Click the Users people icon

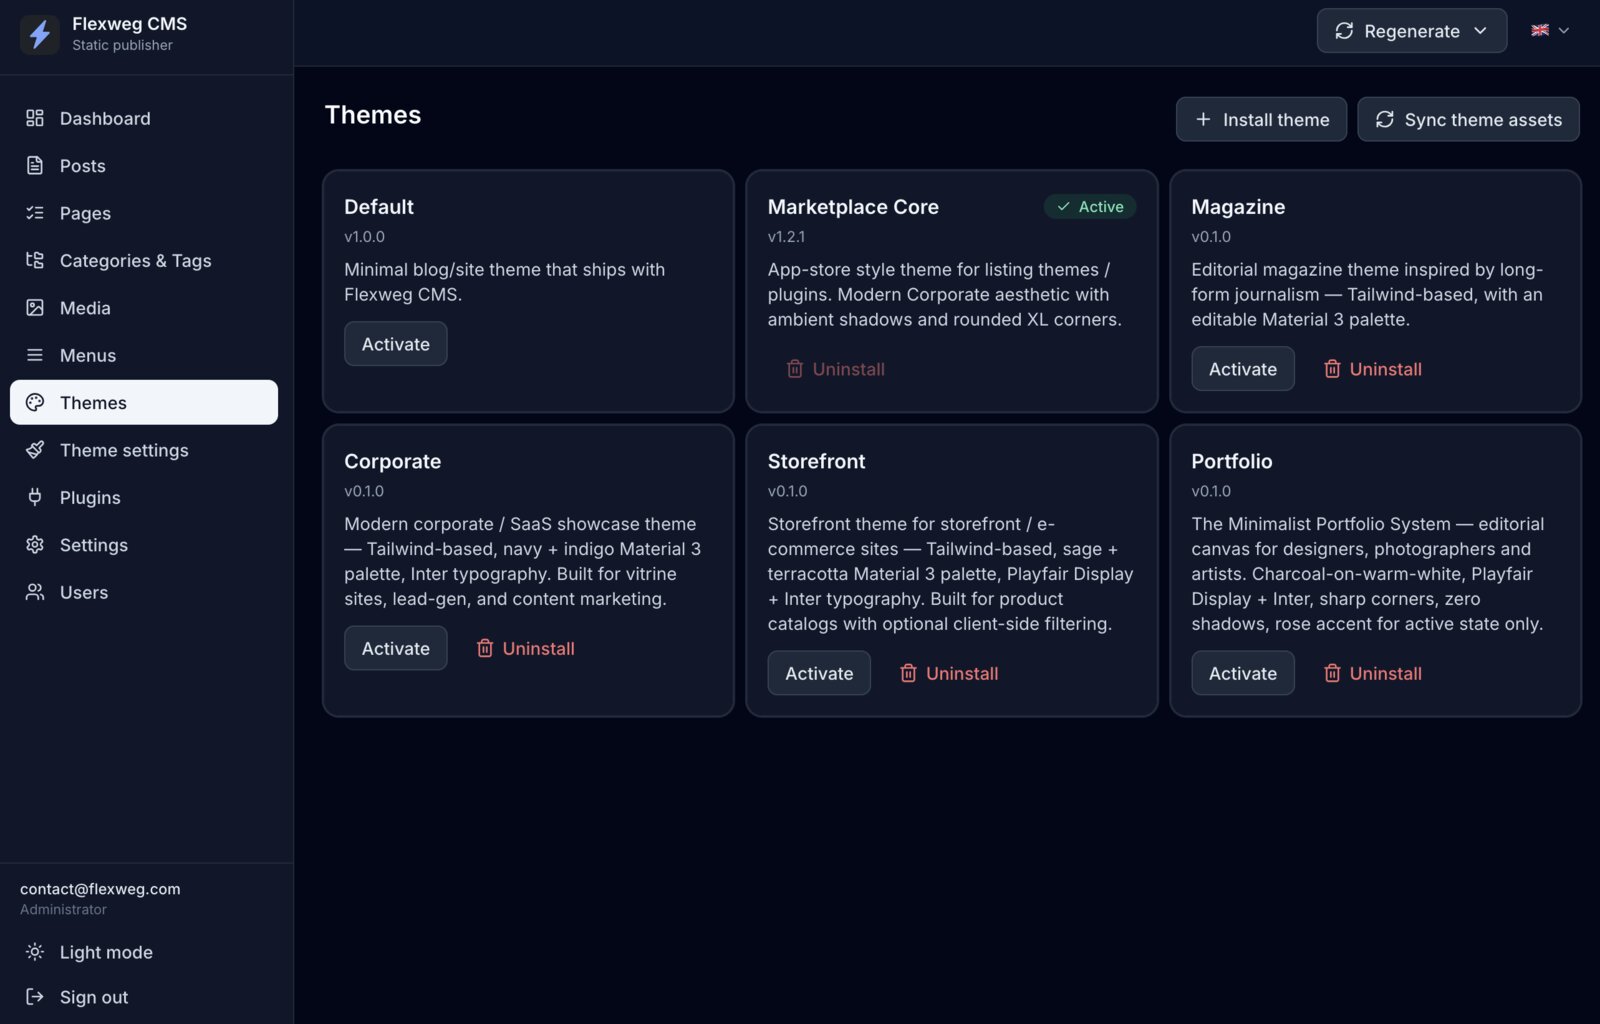(x=35, y=592)
